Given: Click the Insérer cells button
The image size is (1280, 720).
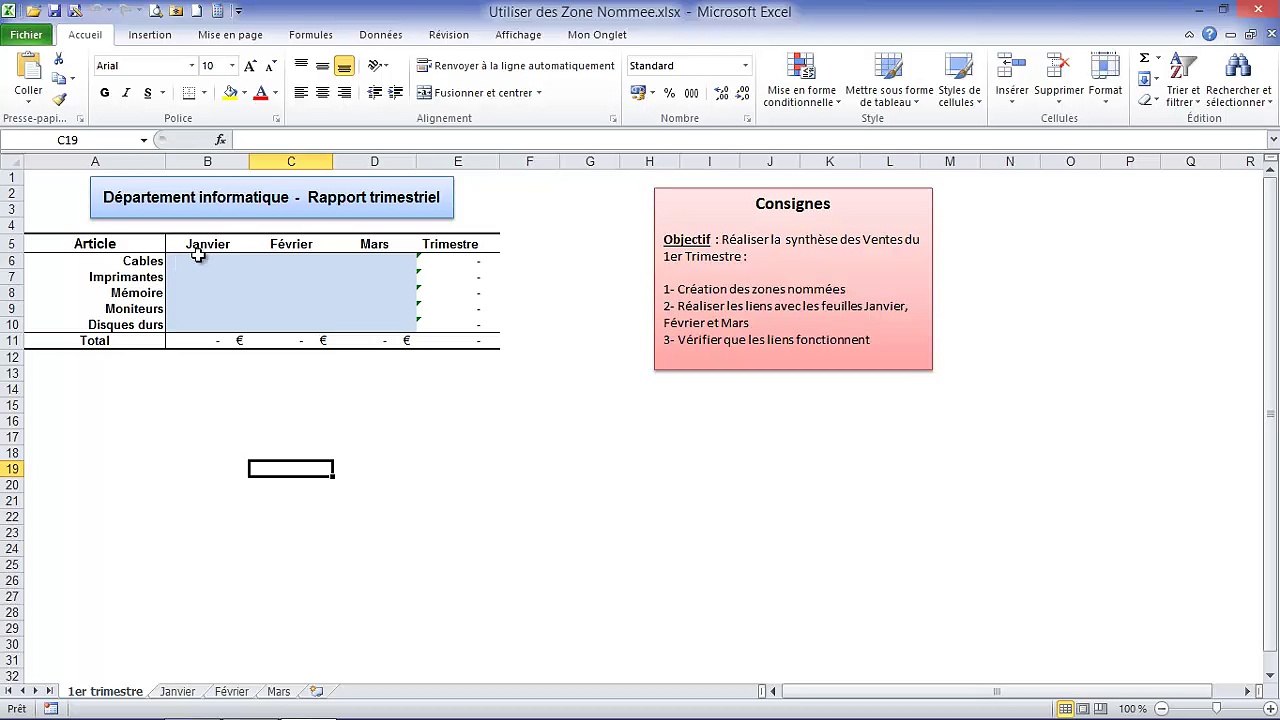Looking at the screenshot, I should pyautogui.click(x=1012, y=78).
